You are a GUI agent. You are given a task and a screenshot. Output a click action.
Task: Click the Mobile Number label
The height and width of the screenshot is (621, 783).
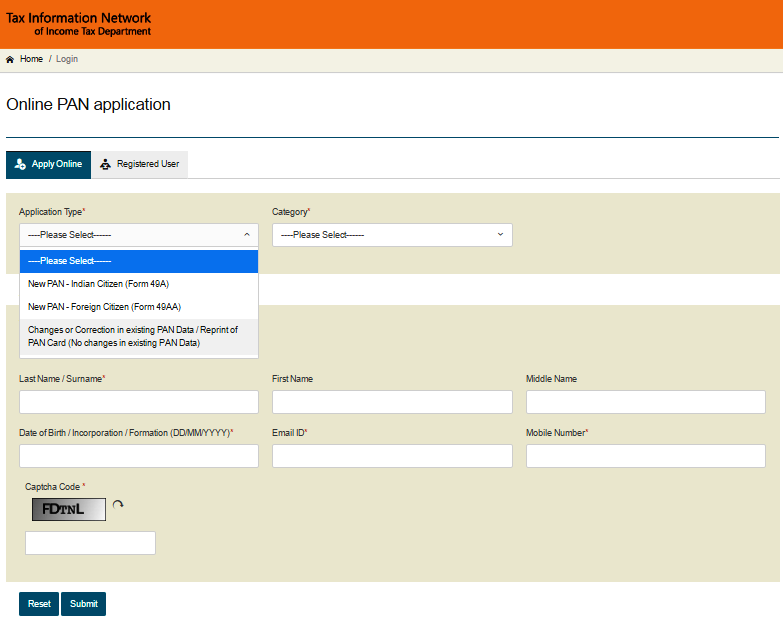(x=557, y=433)
